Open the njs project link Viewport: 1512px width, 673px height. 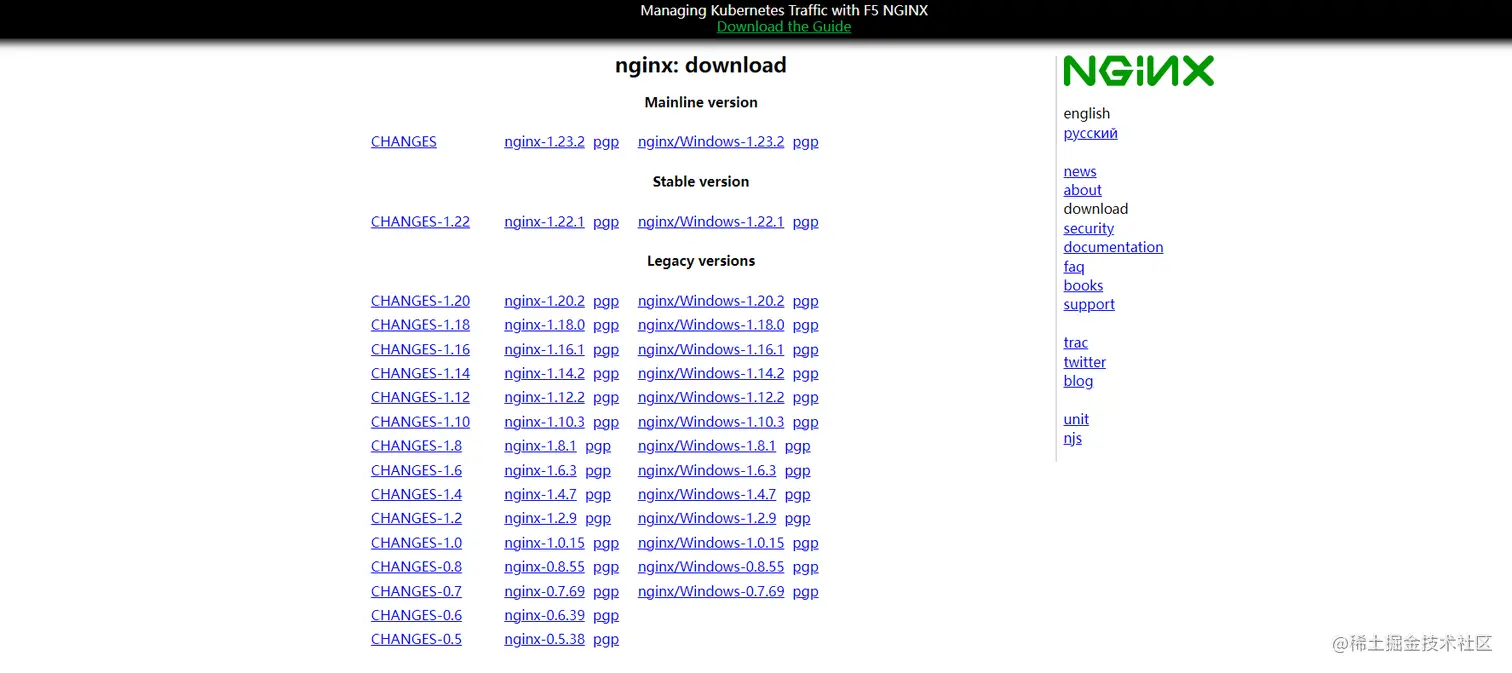[1072, 439]
